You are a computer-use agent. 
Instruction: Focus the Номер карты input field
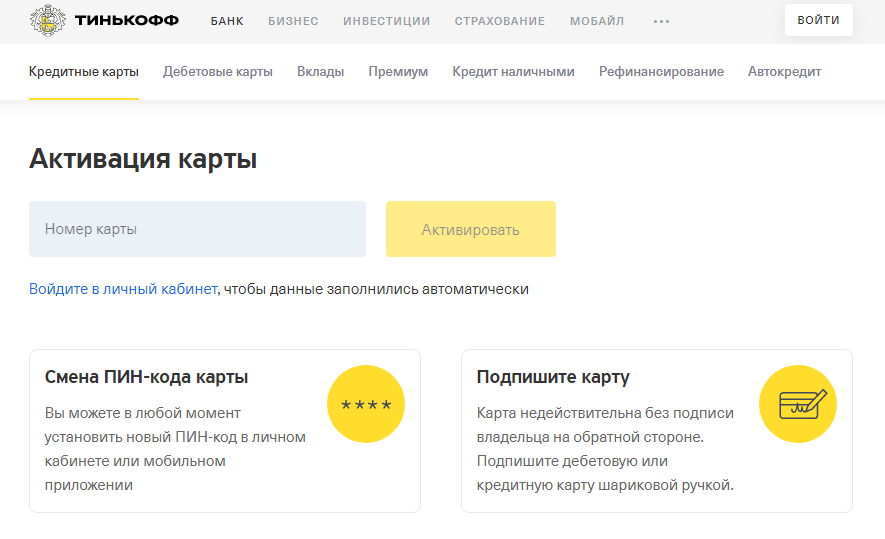coord(197,229)
